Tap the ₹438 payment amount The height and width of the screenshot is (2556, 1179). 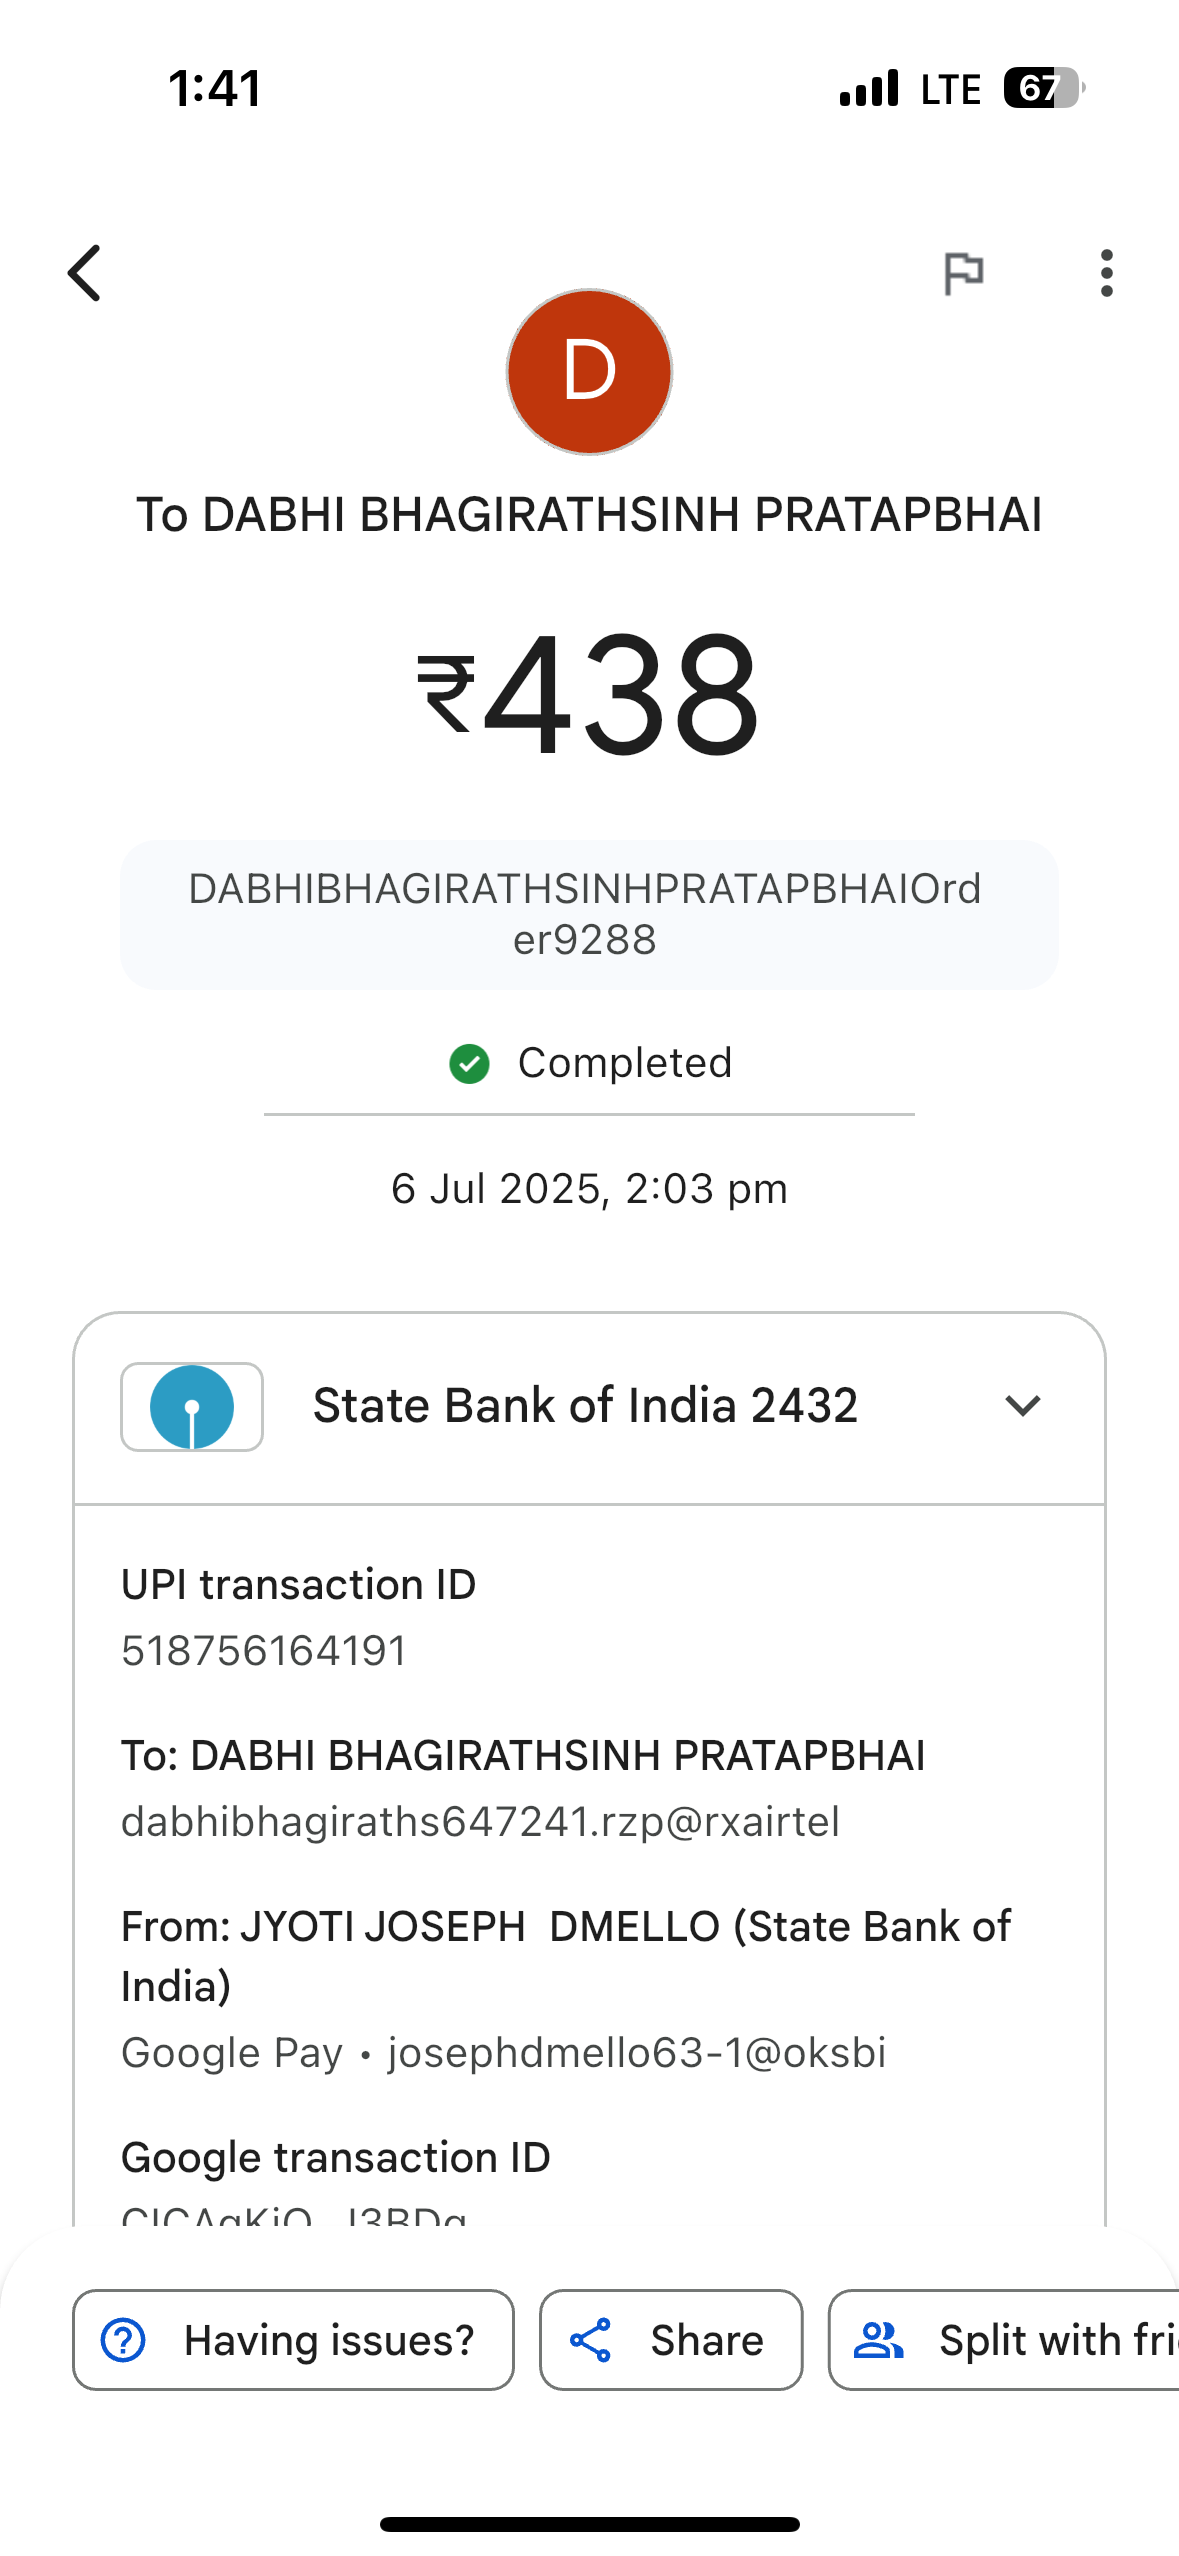589,692
